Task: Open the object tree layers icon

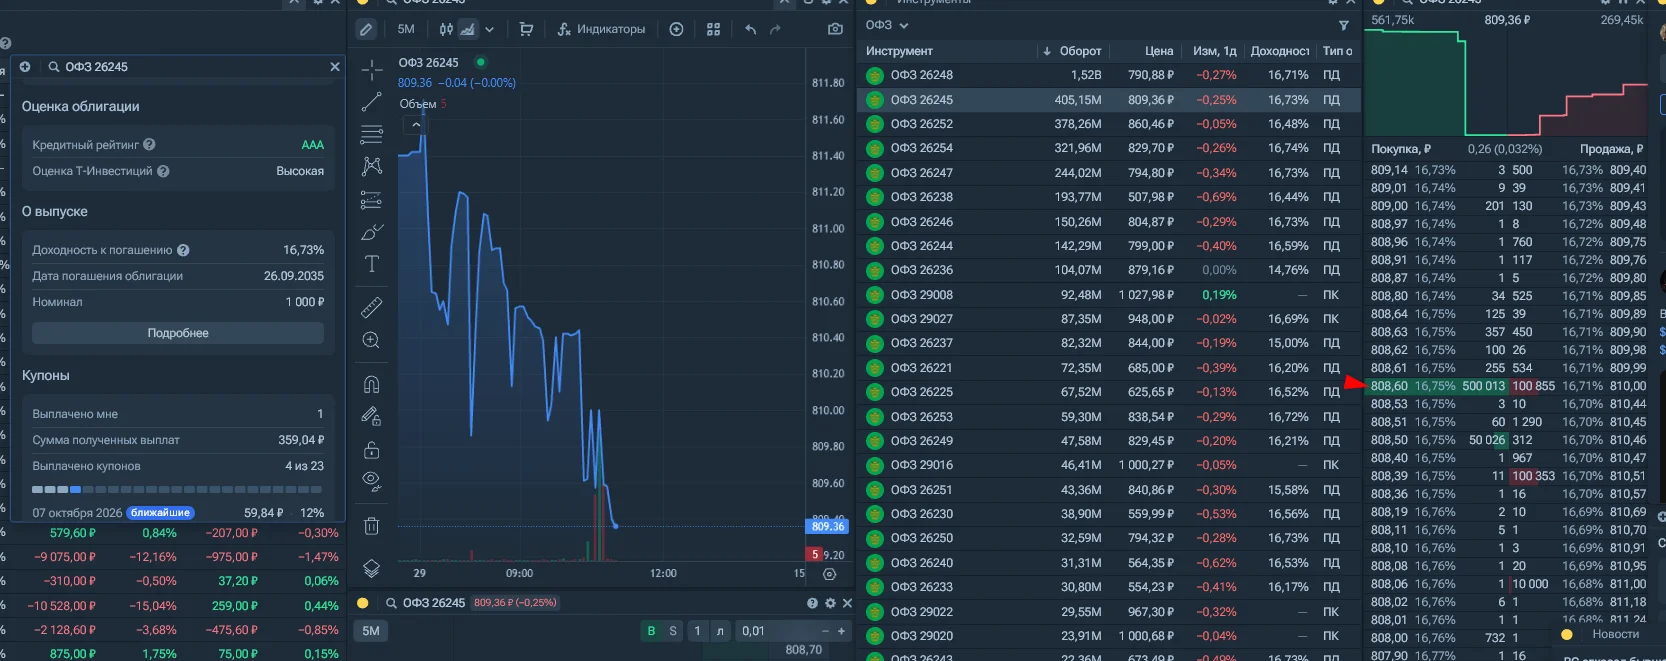Action: pos(372,568)
